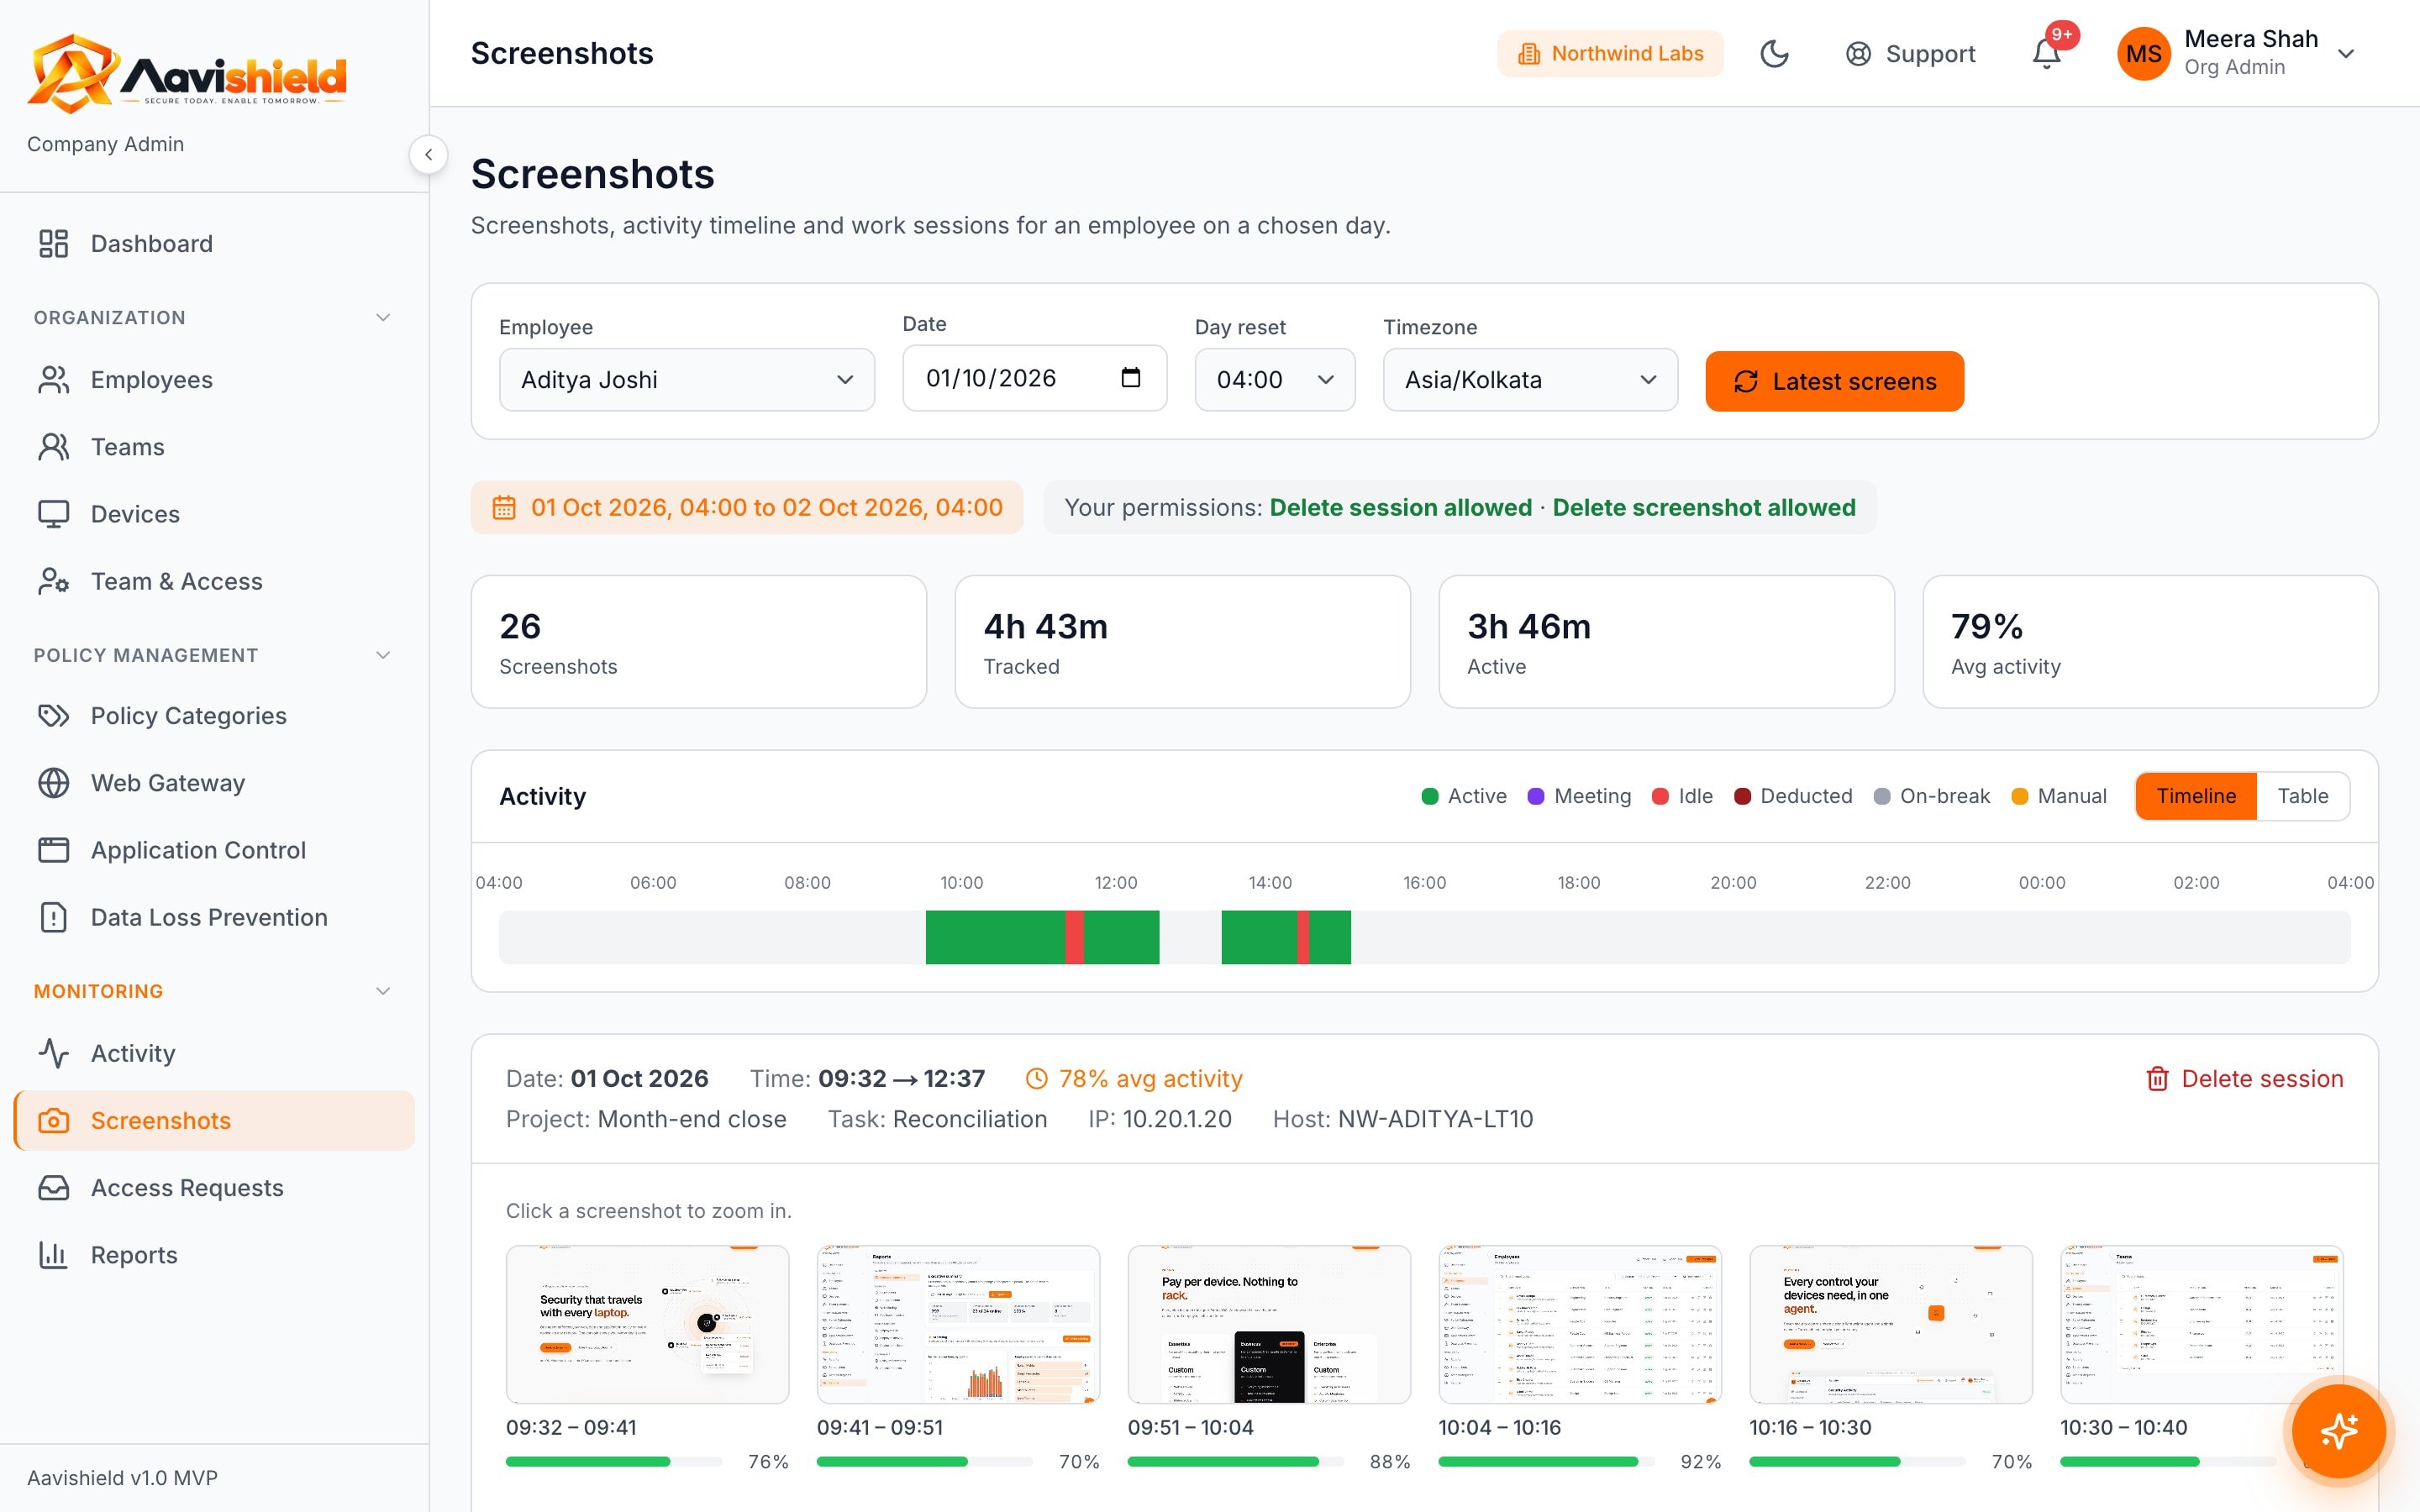Click Northwind Labs organization badge
The width and height of the screenshot is (2420, 1512).
point(1610,54)
